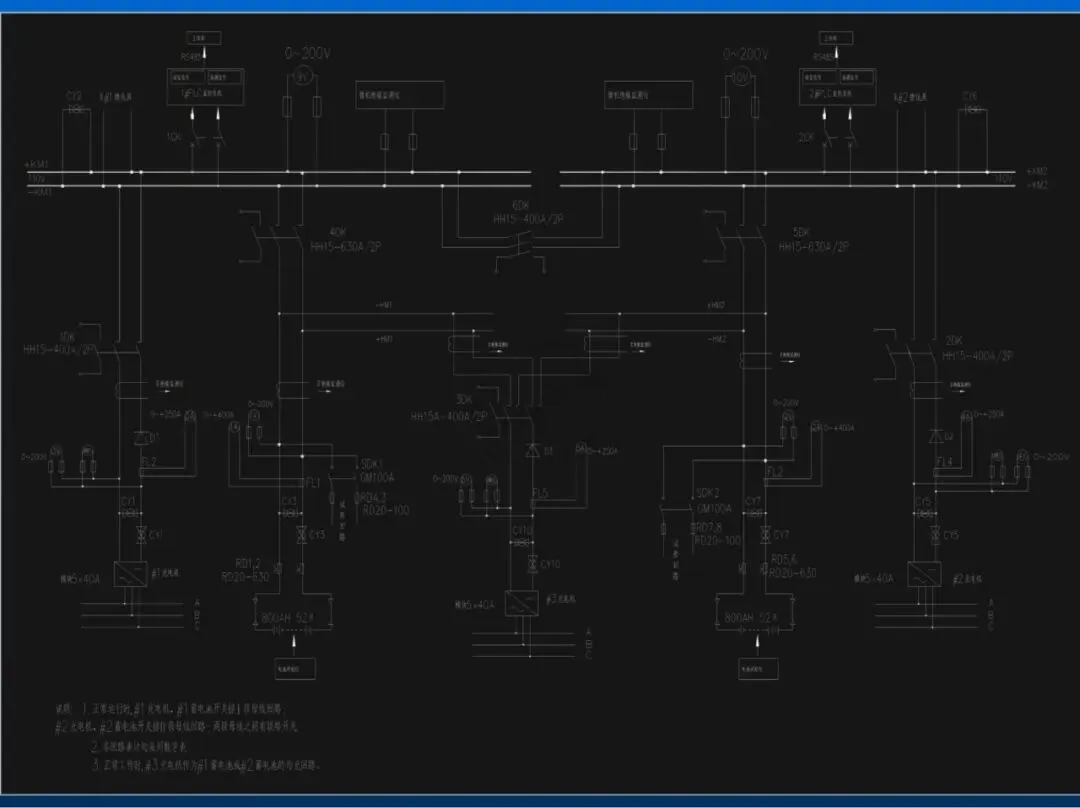Click the 1DK switch label
This screenshot has width=1080, height=808.
[67, 337]
